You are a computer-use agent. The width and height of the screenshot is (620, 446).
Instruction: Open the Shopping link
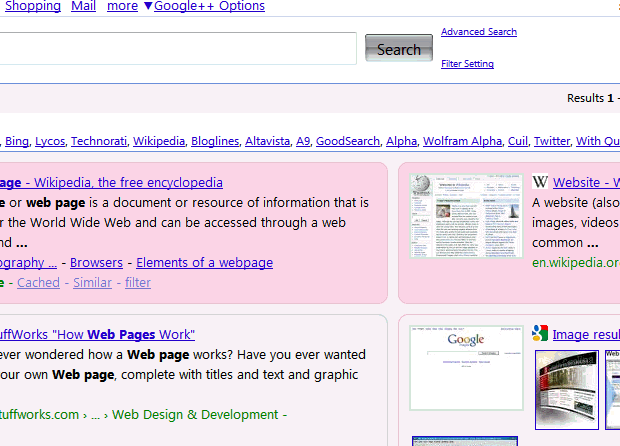pyautogui.click(x=32, y=6)
